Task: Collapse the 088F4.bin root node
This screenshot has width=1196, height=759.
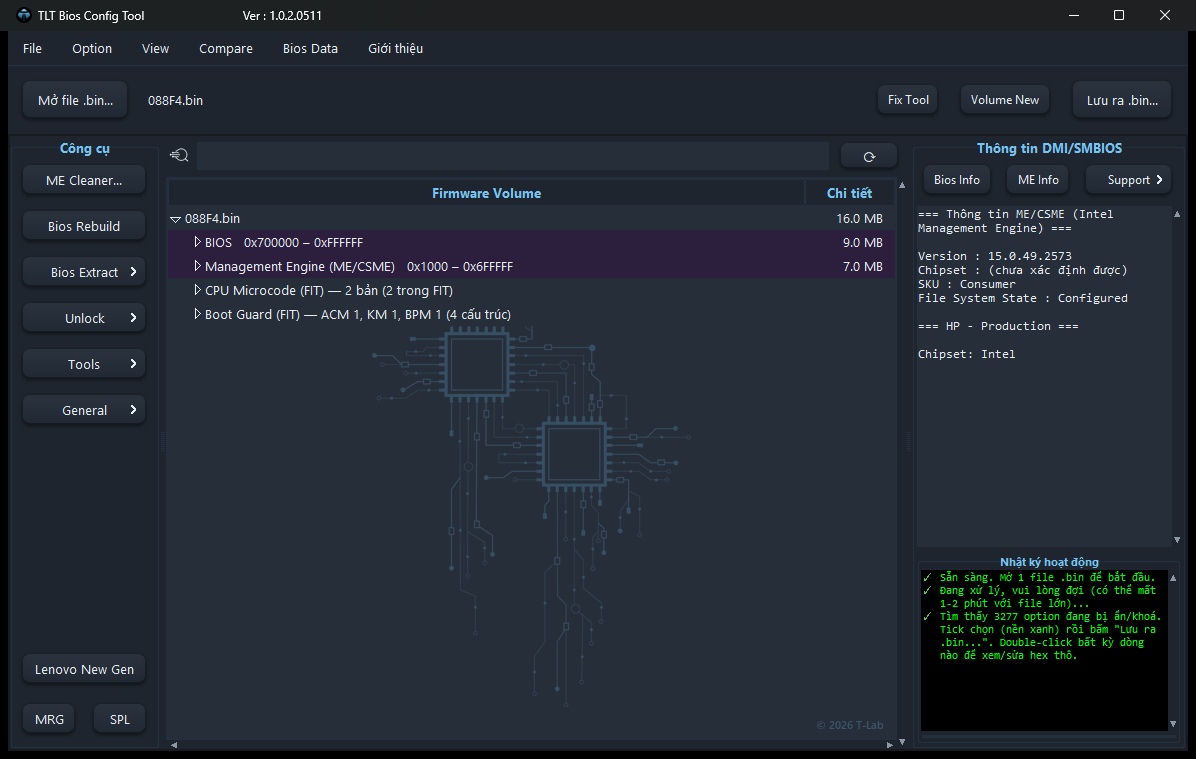Action: [x=175, y=219]
